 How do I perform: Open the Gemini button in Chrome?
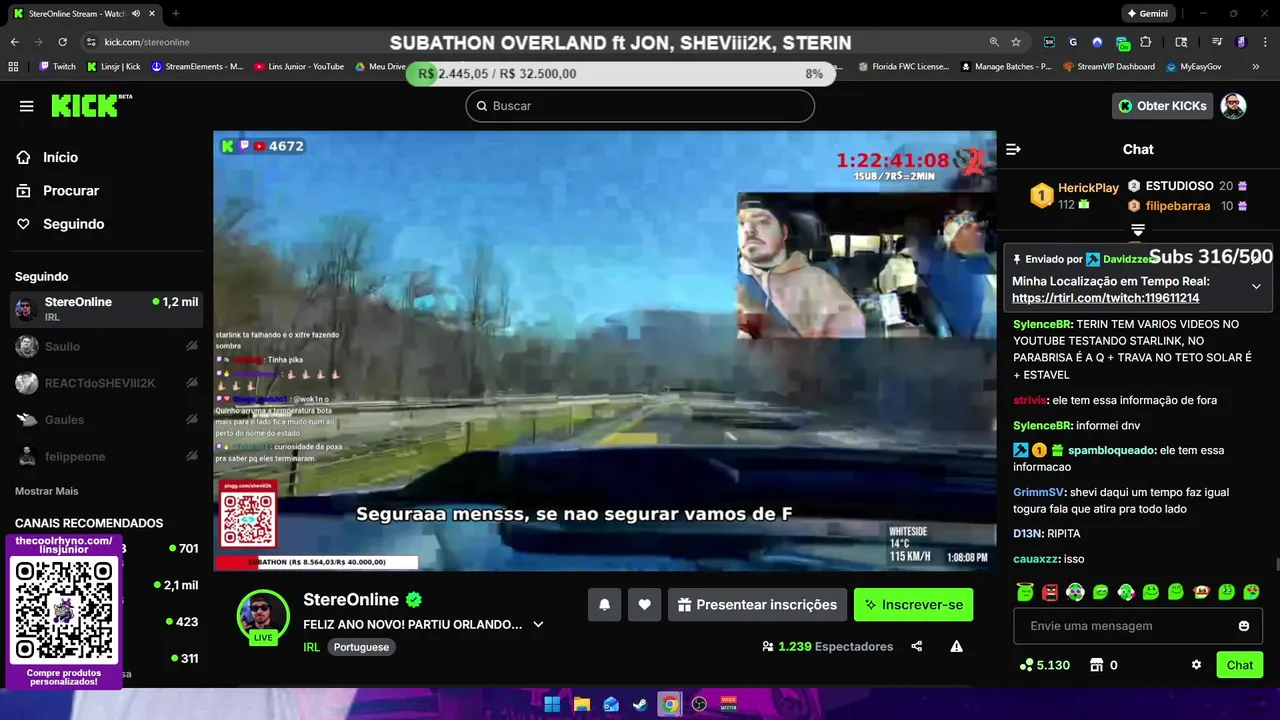tap(1147, 14)
